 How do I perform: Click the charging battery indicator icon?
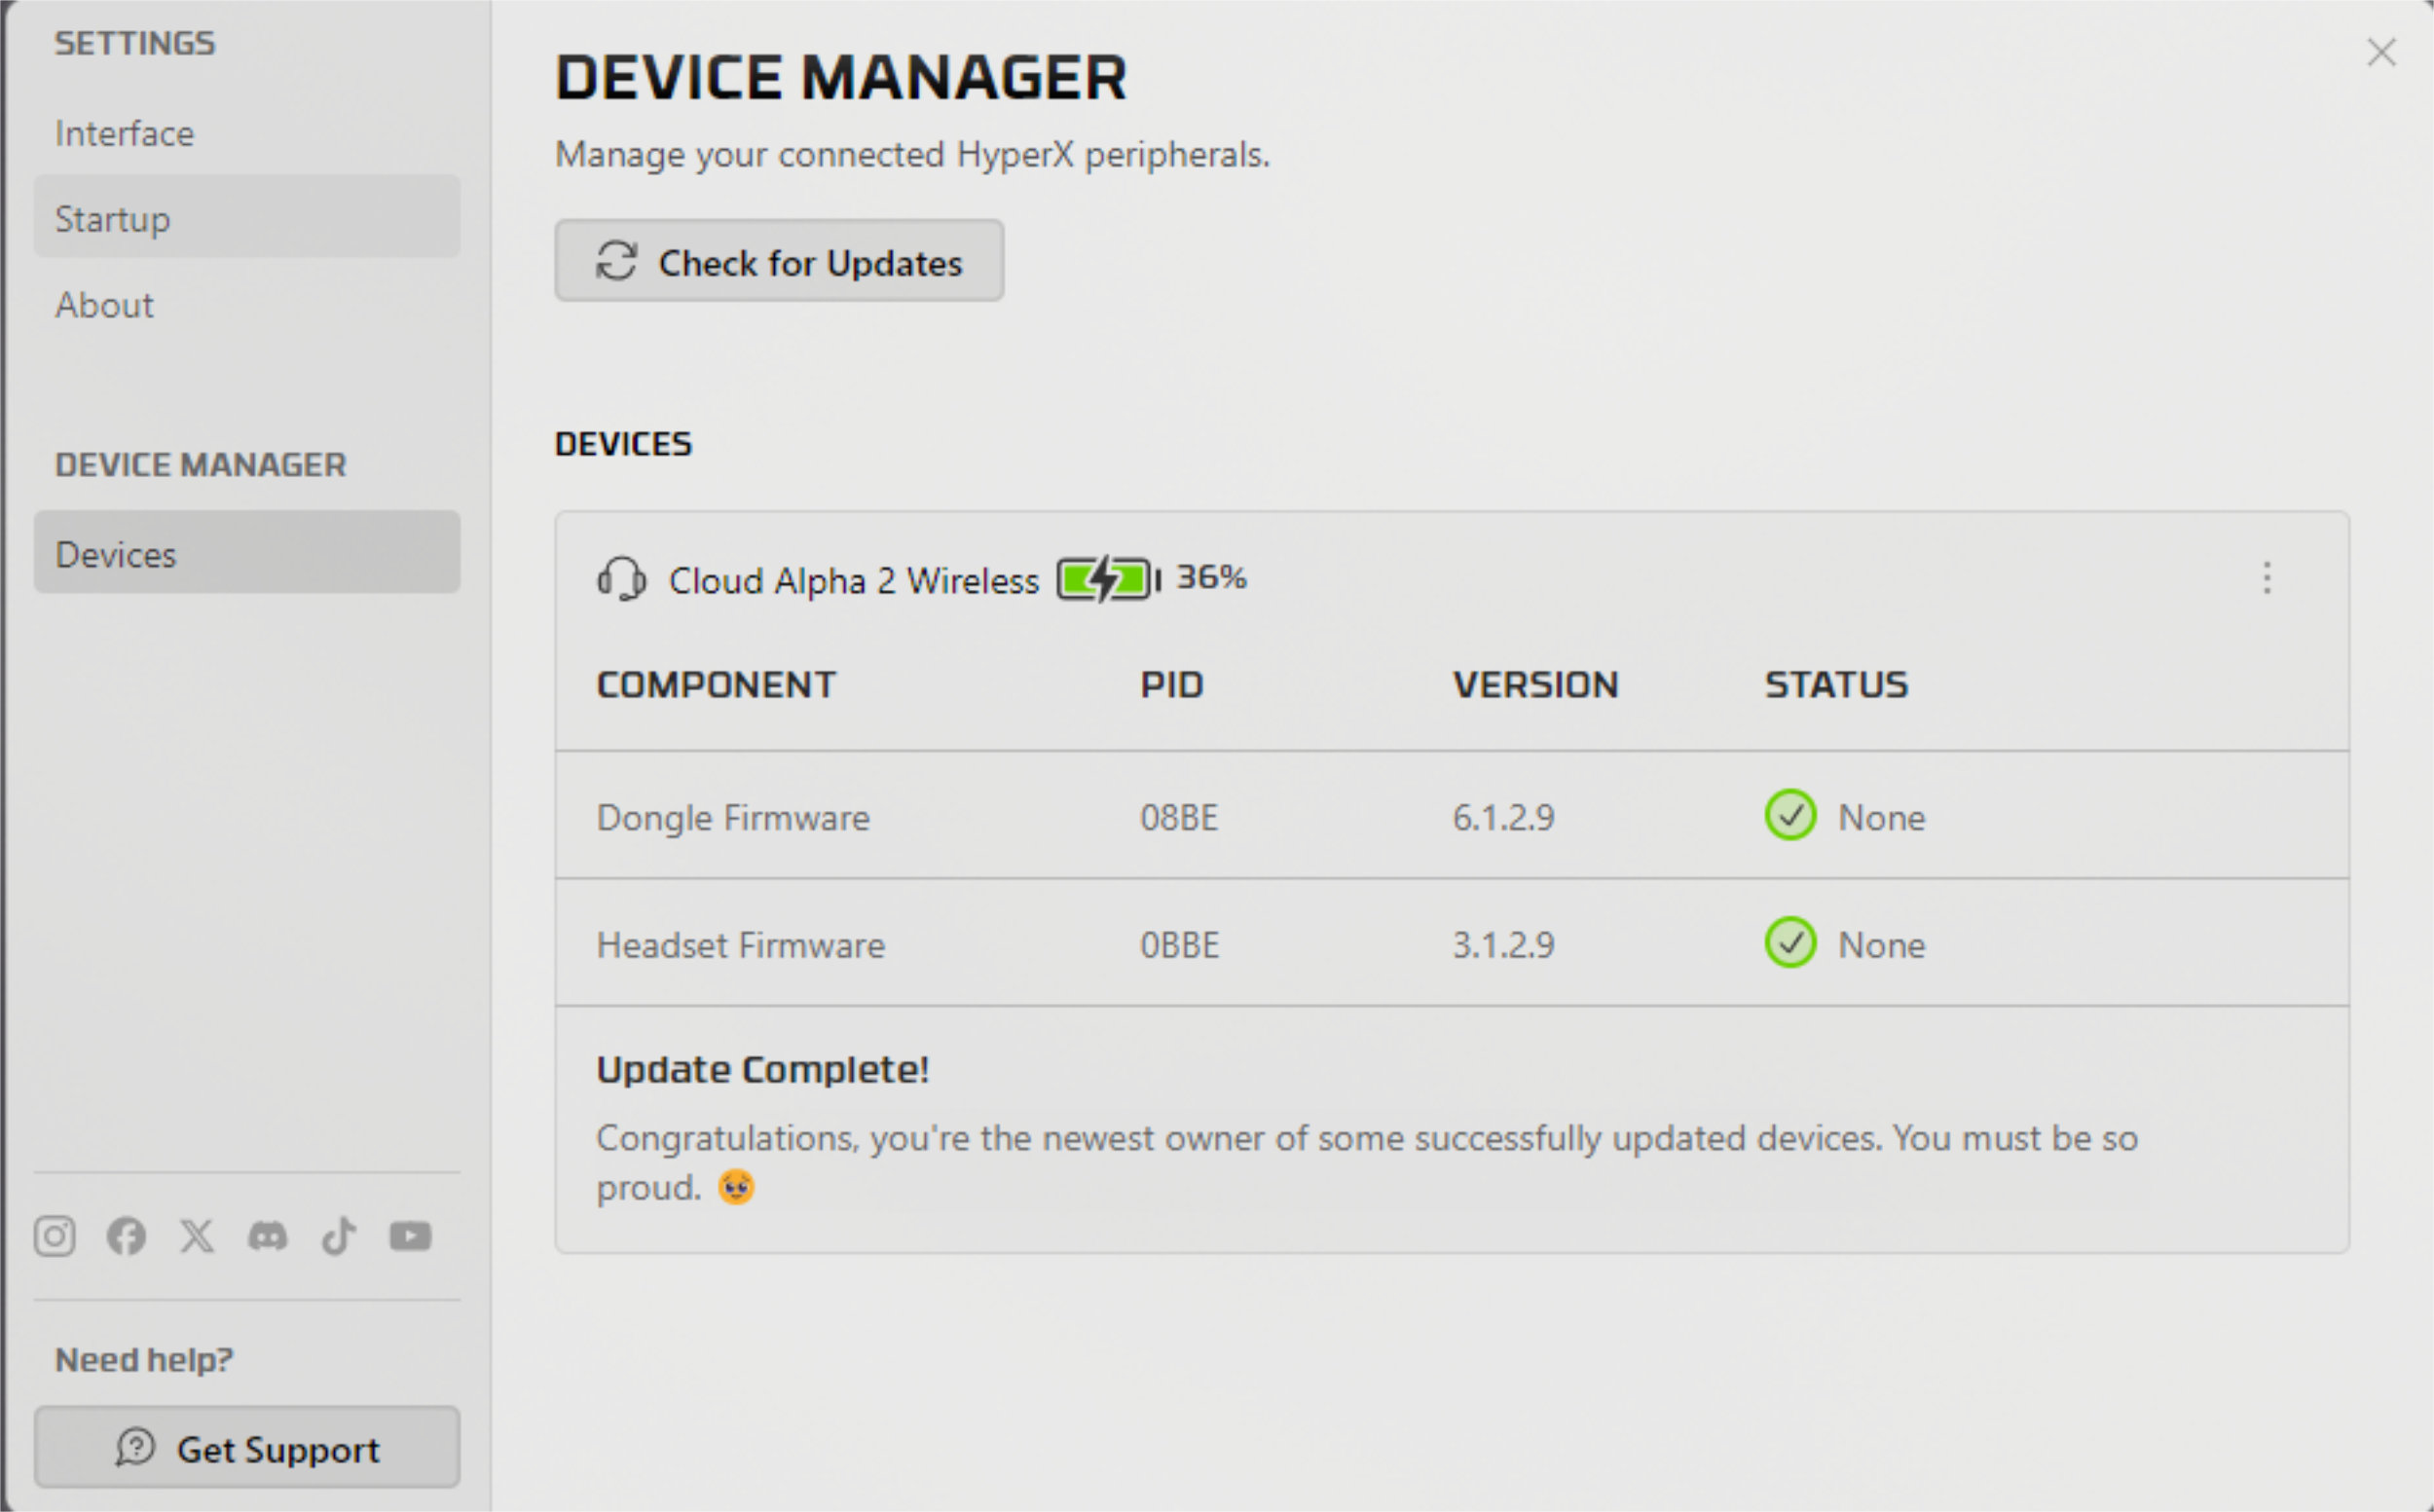[1108, 579]
